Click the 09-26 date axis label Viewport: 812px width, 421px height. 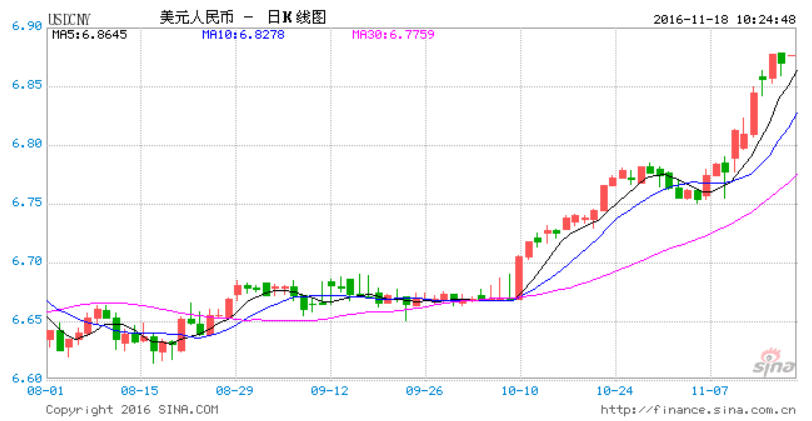pos(424,392)
